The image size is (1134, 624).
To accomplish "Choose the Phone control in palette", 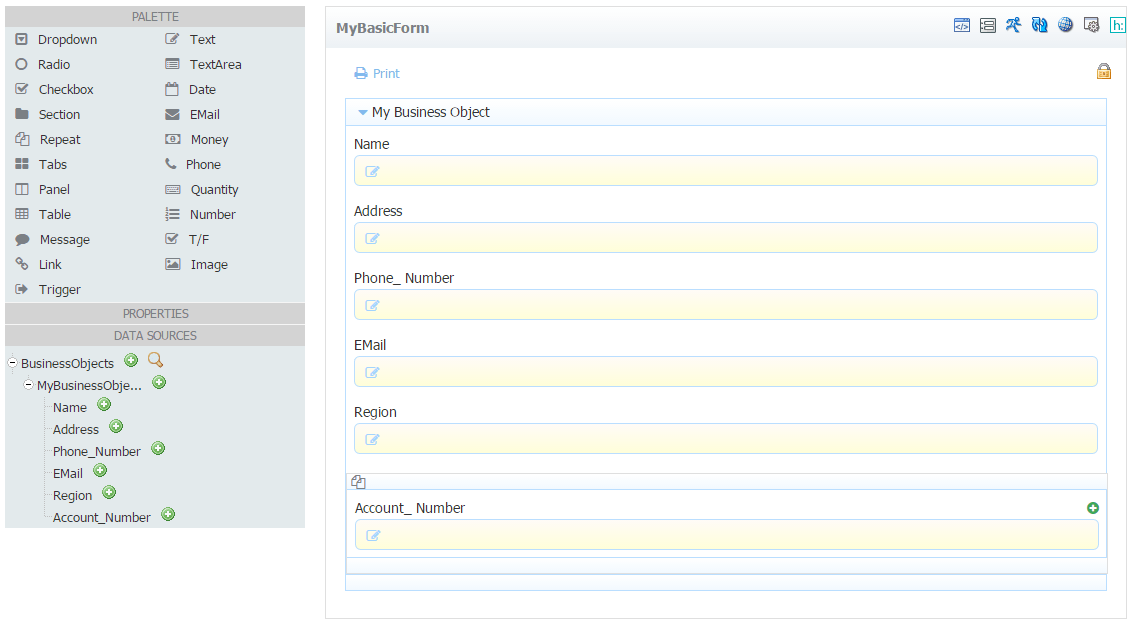I will click(192, 164).
